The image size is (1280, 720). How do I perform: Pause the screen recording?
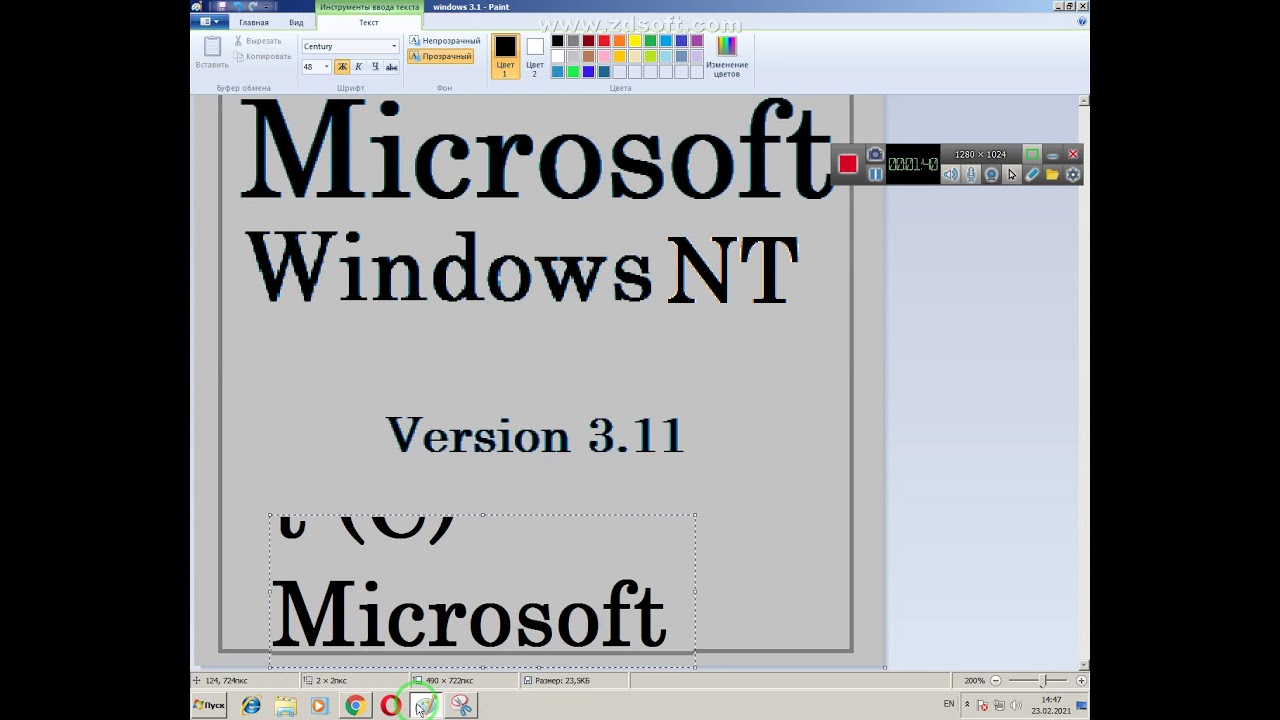pyautogui.click(x=875, y=174)
